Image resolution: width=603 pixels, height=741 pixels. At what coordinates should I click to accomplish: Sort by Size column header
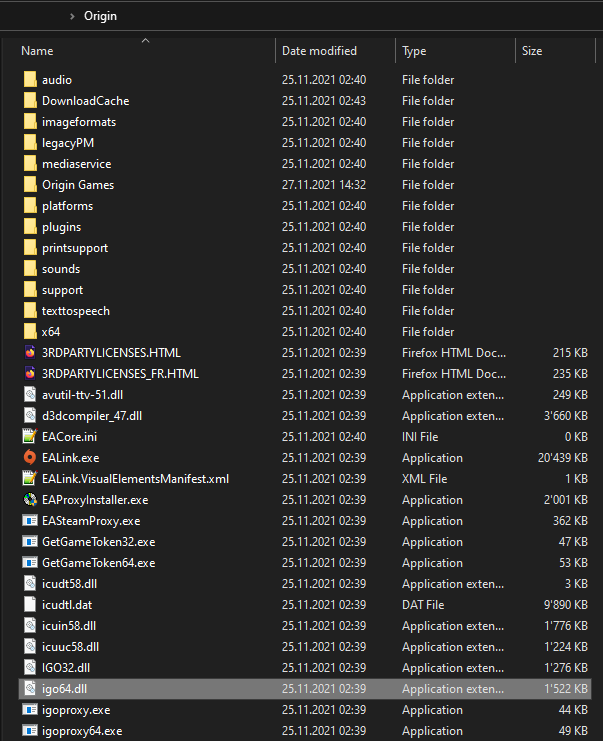(x=532, y=51)
